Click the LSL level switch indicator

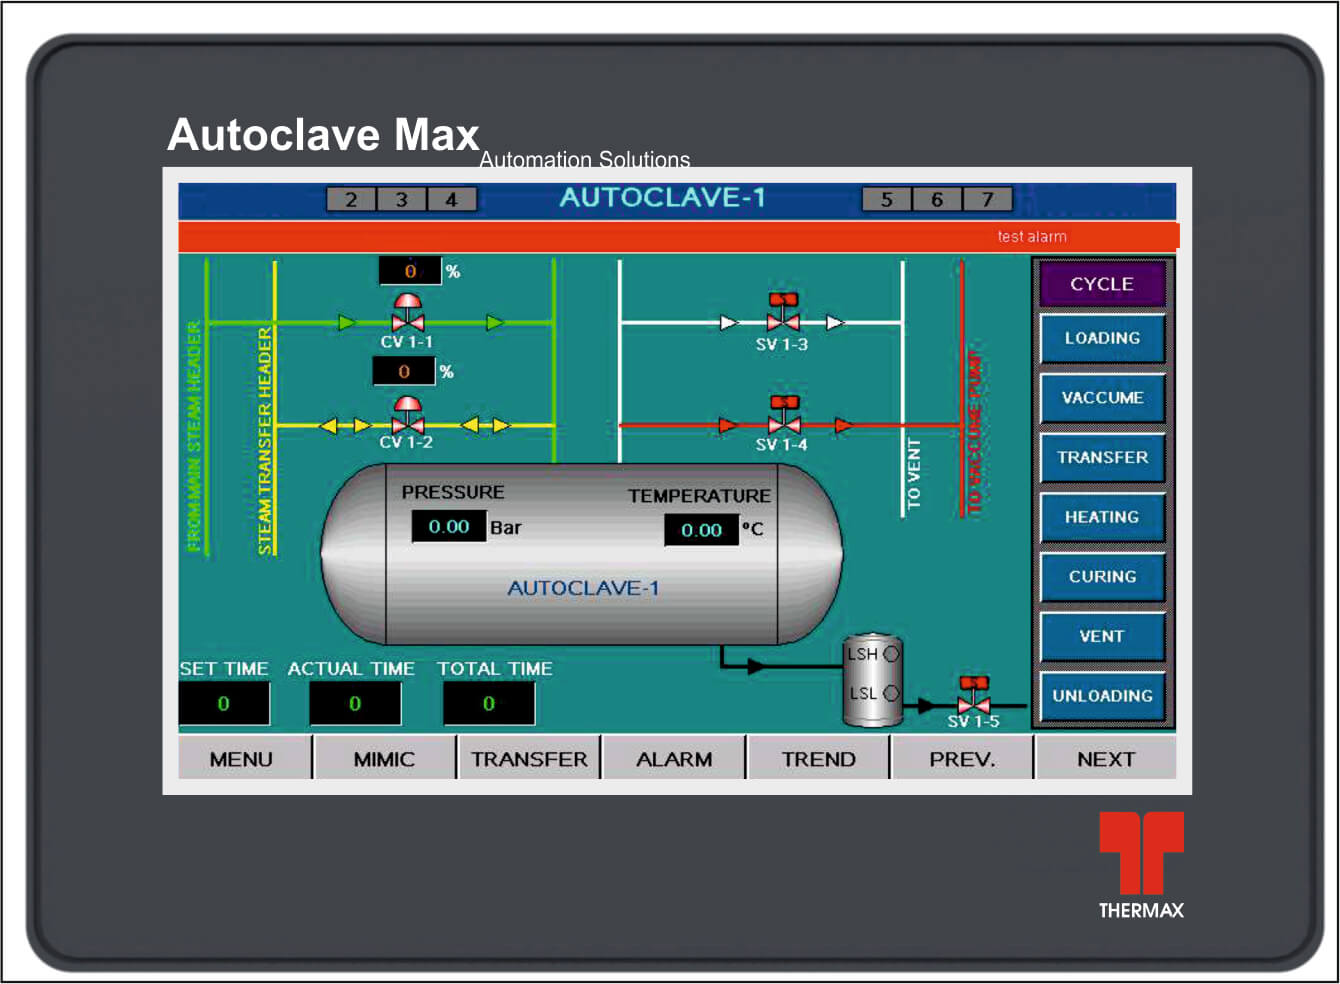pos(891,692)
